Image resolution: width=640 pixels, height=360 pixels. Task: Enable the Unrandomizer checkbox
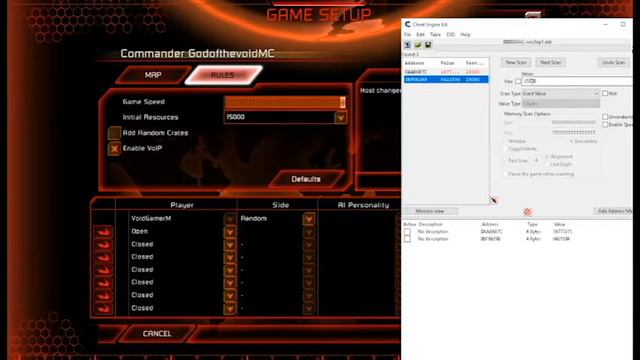point(605,117)
